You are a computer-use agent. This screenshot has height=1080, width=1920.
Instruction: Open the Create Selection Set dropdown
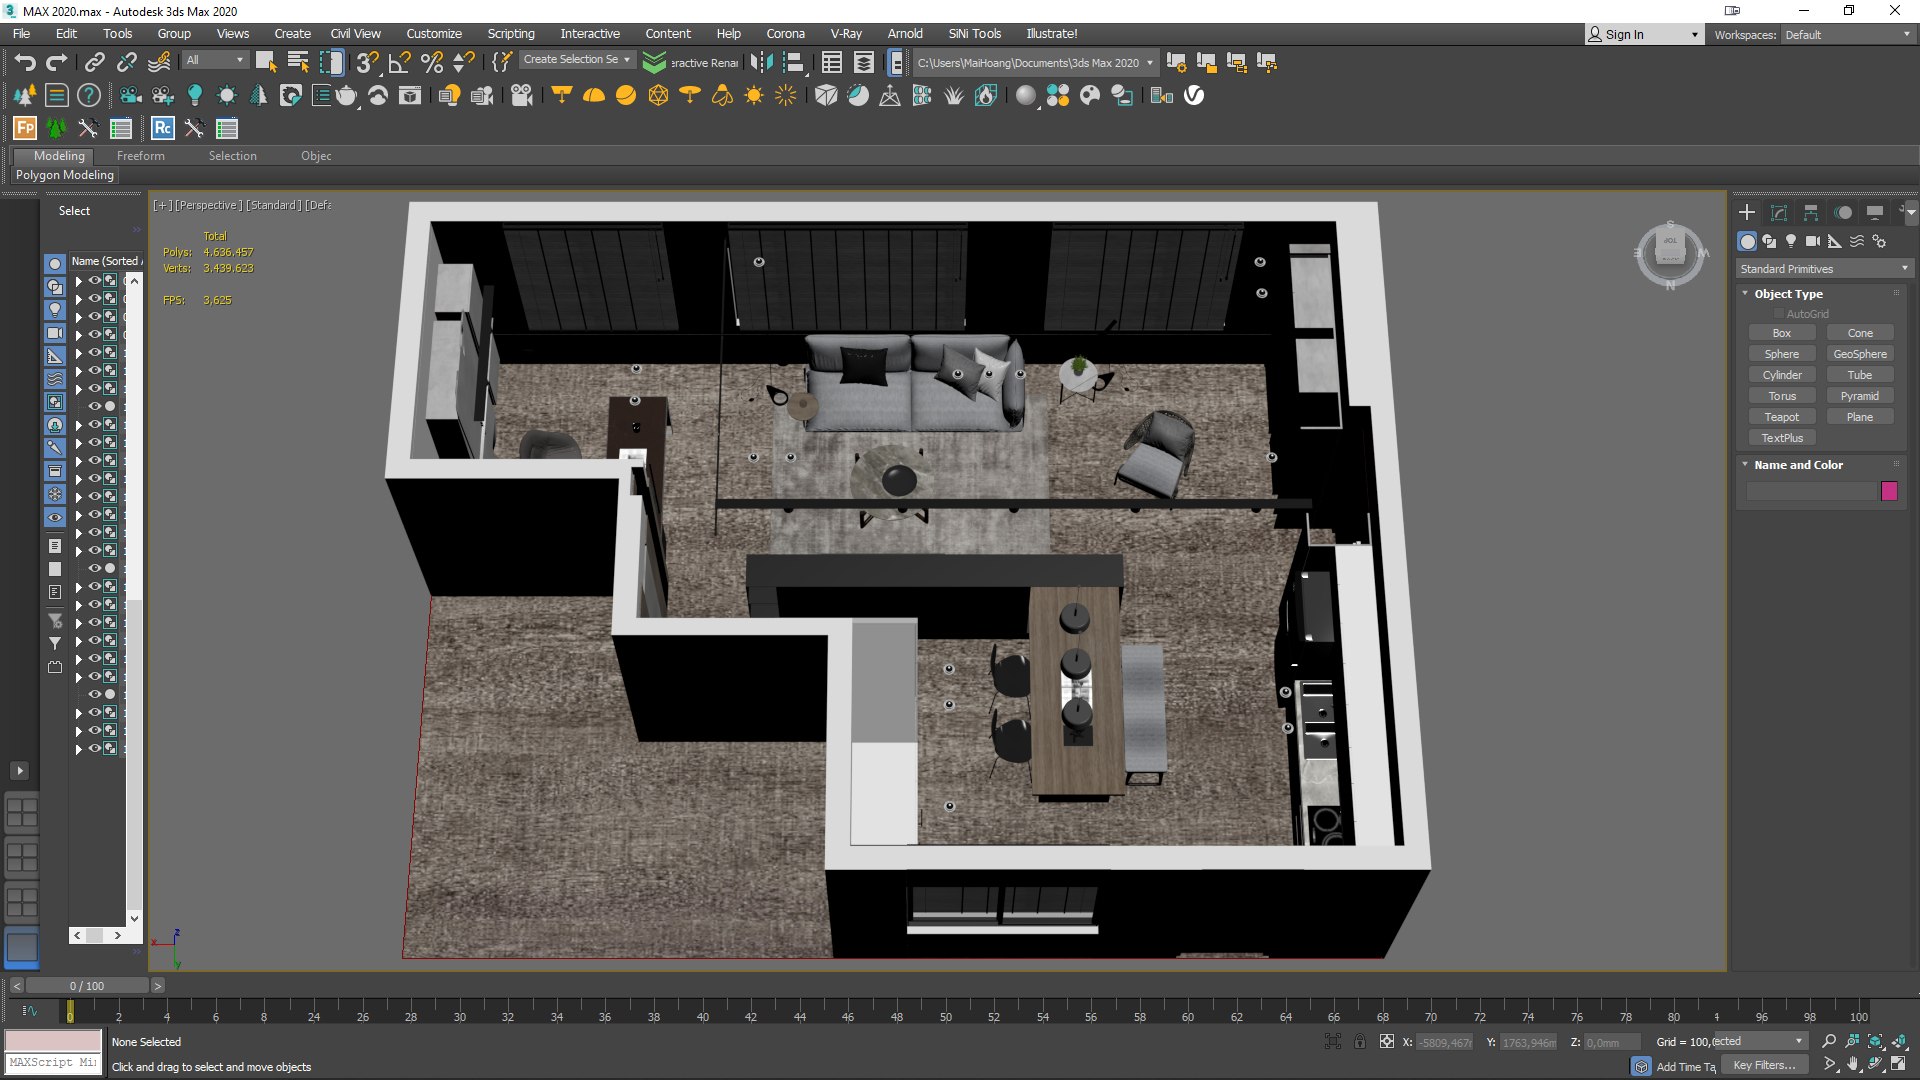click(x=577, y=60)
